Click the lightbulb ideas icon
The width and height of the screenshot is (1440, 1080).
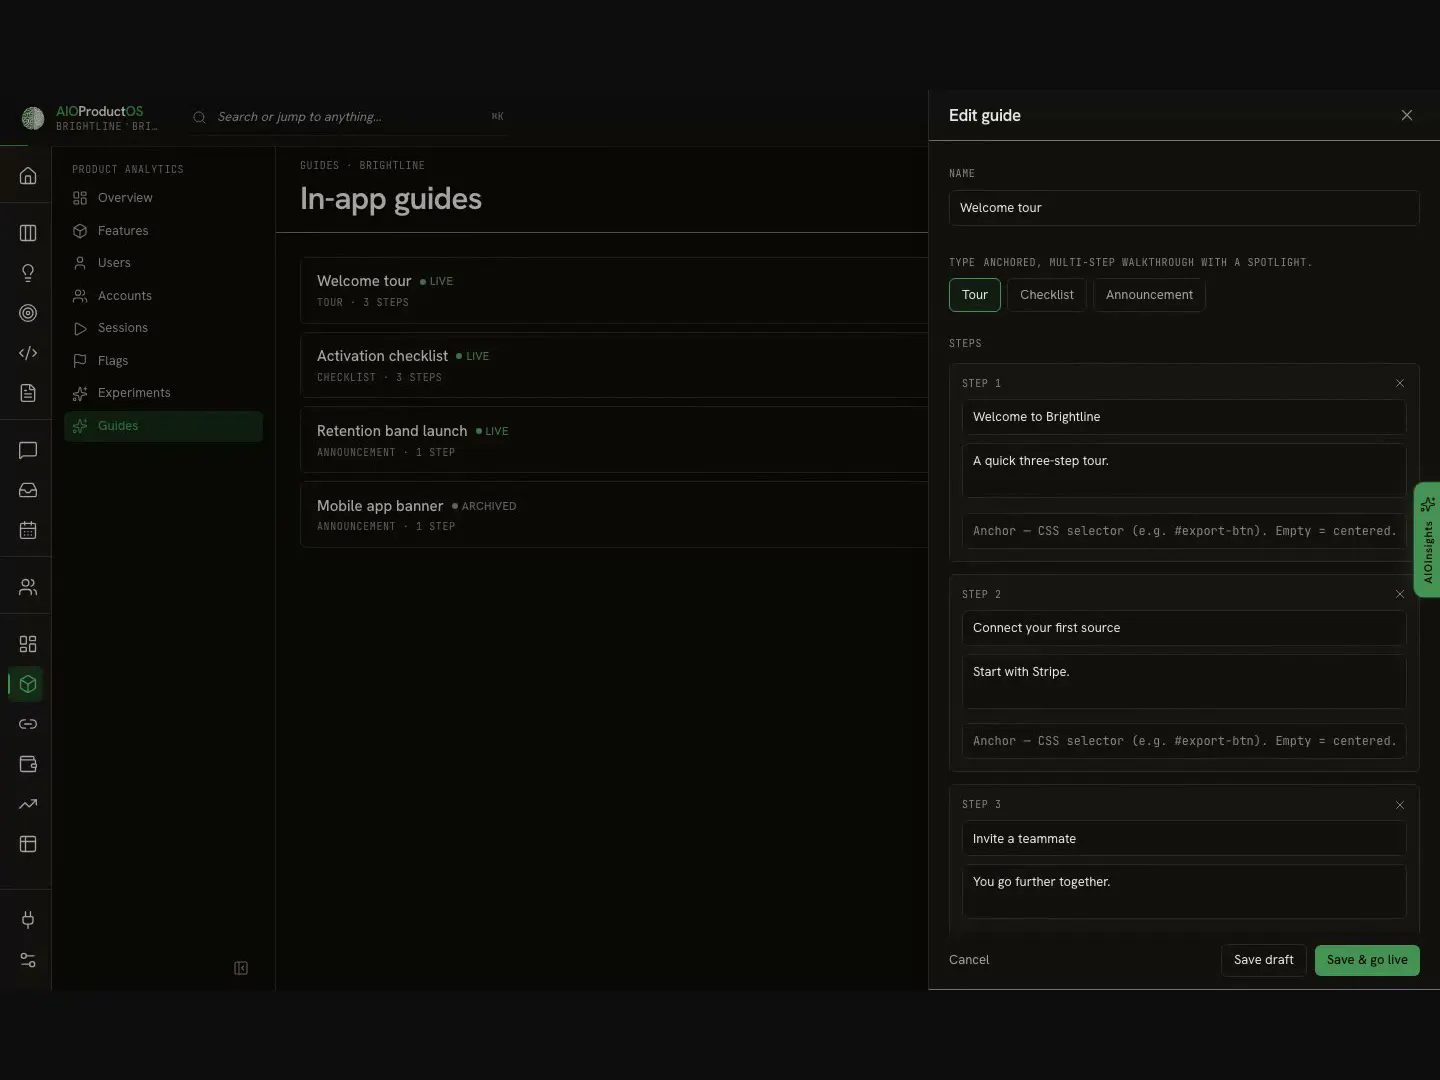pyautogui.click(x=28, y=273)
